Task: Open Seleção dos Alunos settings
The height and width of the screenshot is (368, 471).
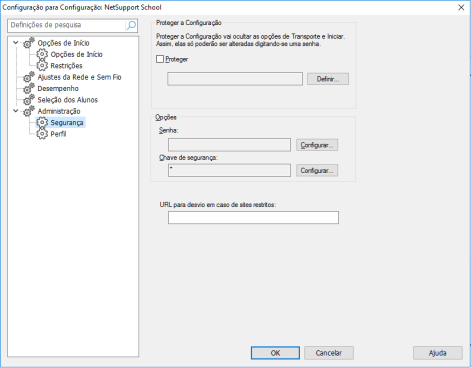Action: tap(68, 100)
